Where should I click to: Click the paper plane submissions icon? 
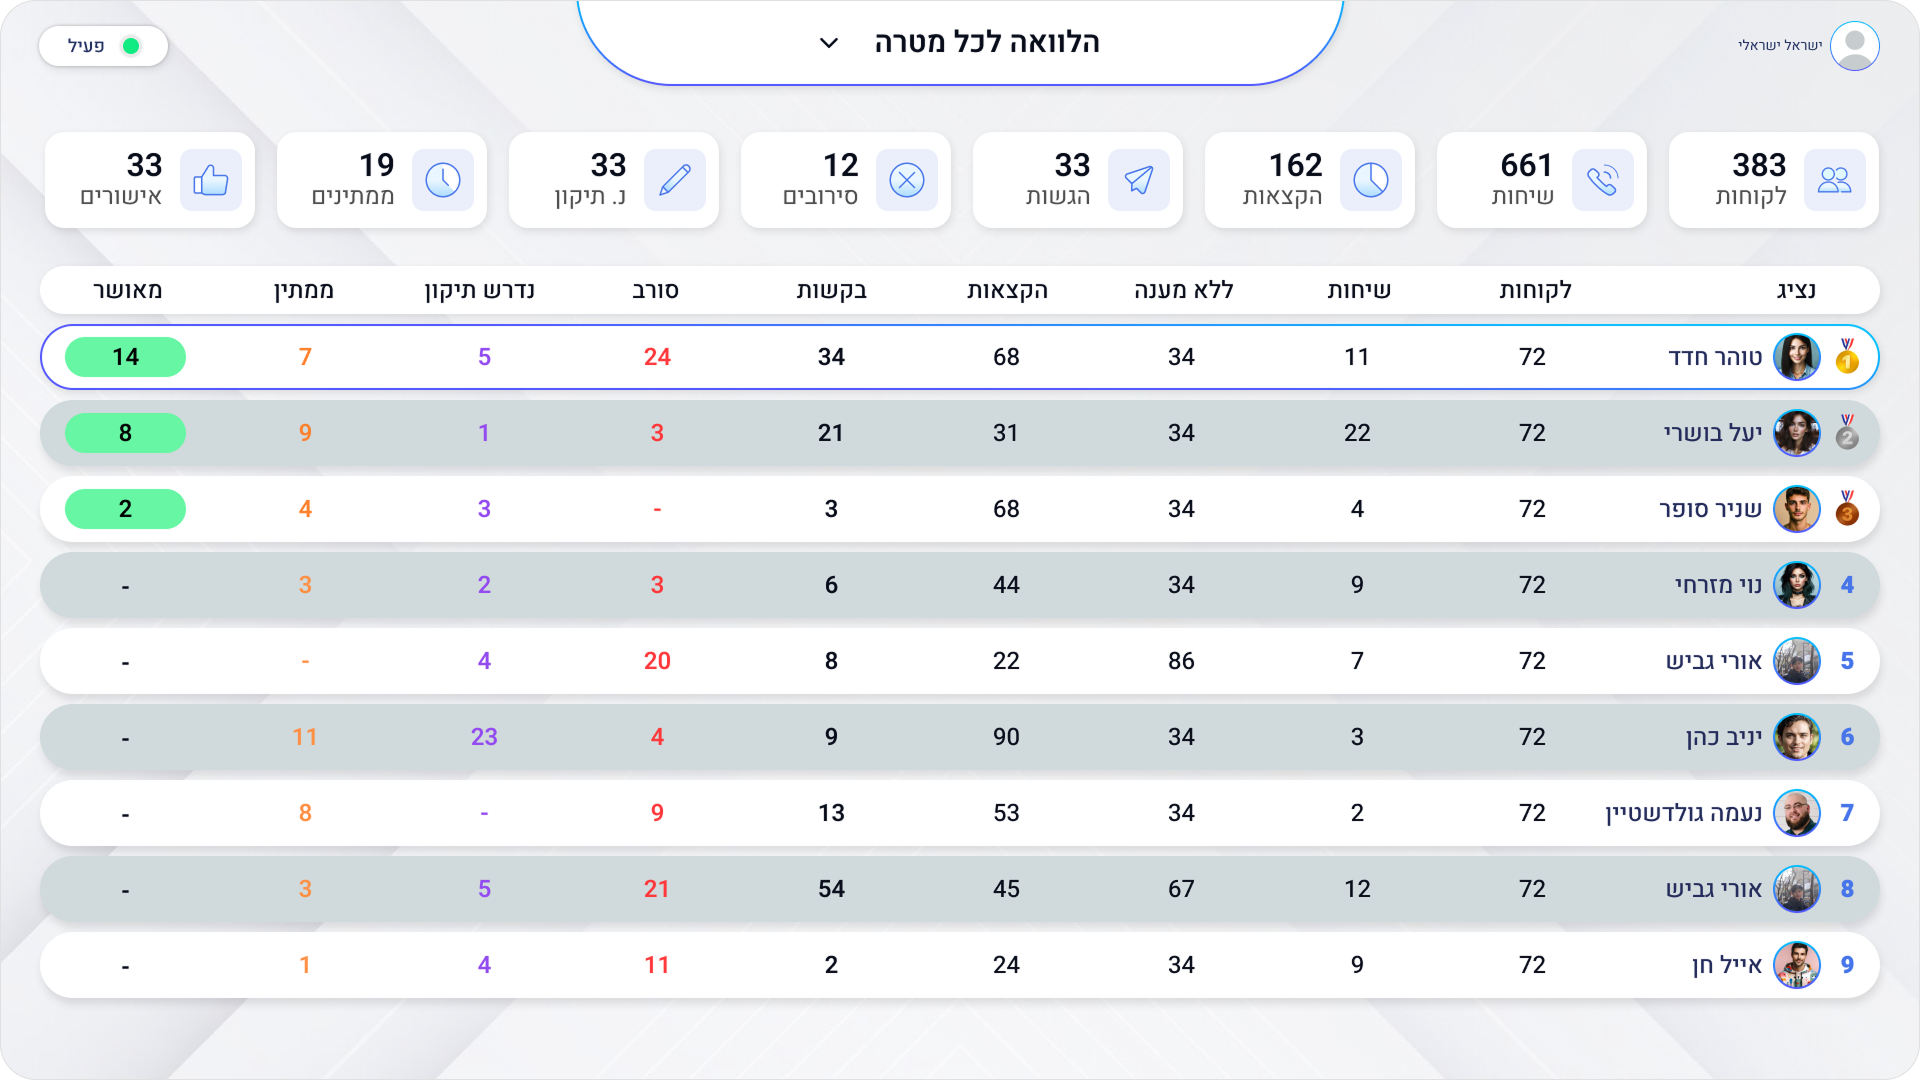coord(1139,180)
